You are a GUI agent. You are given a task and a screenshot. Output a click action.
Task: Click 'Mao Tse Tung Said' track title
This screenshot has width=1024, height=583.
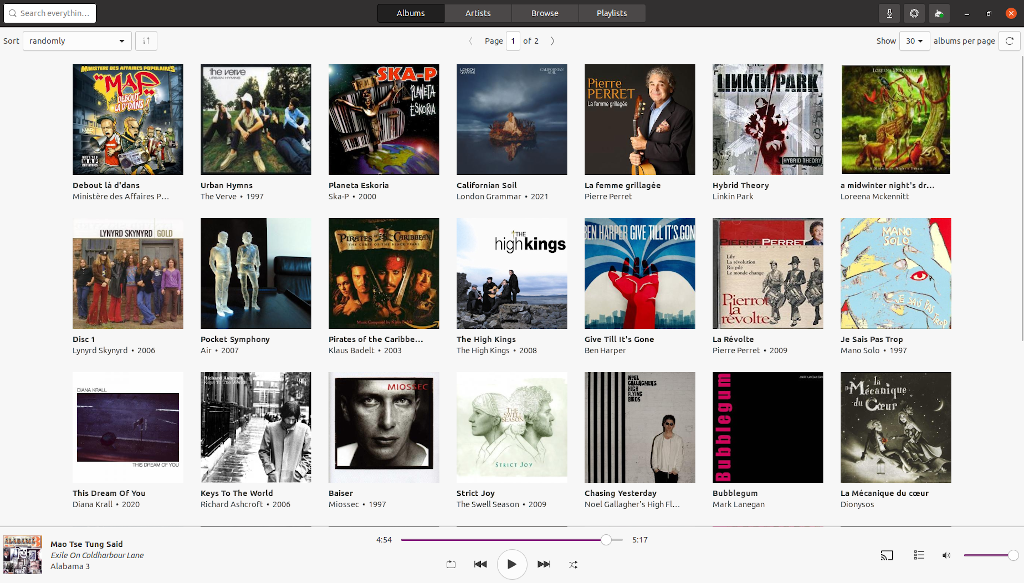pos(86,544)
